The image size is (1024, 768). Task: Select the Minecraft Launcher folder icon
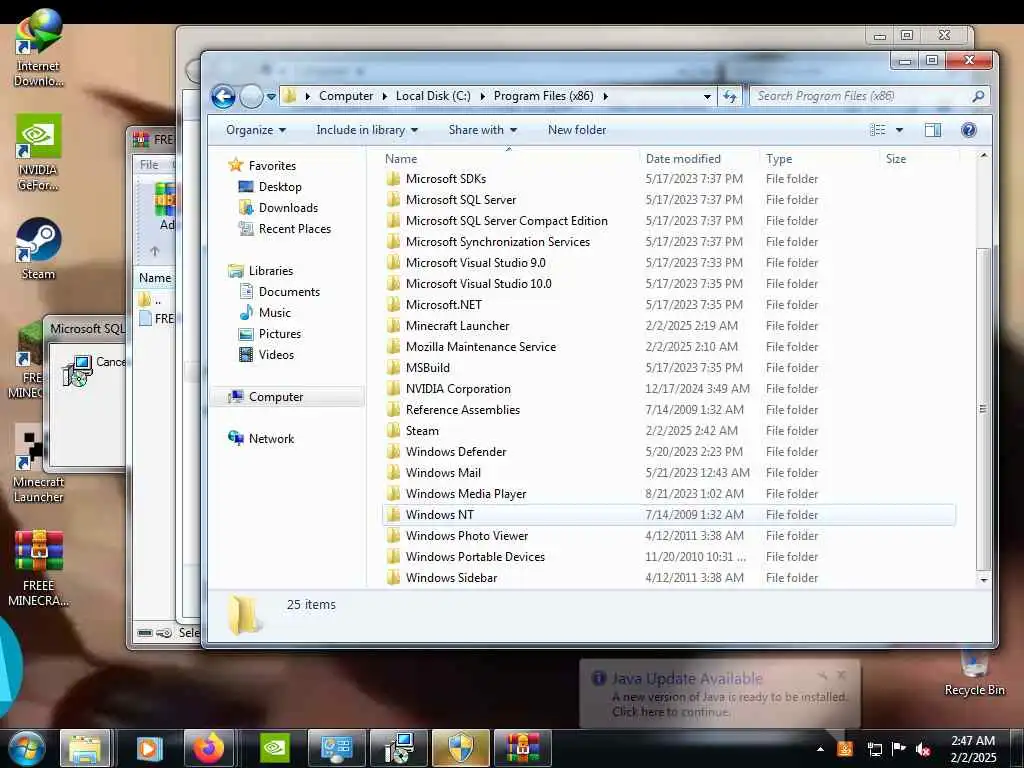(393, 326)
